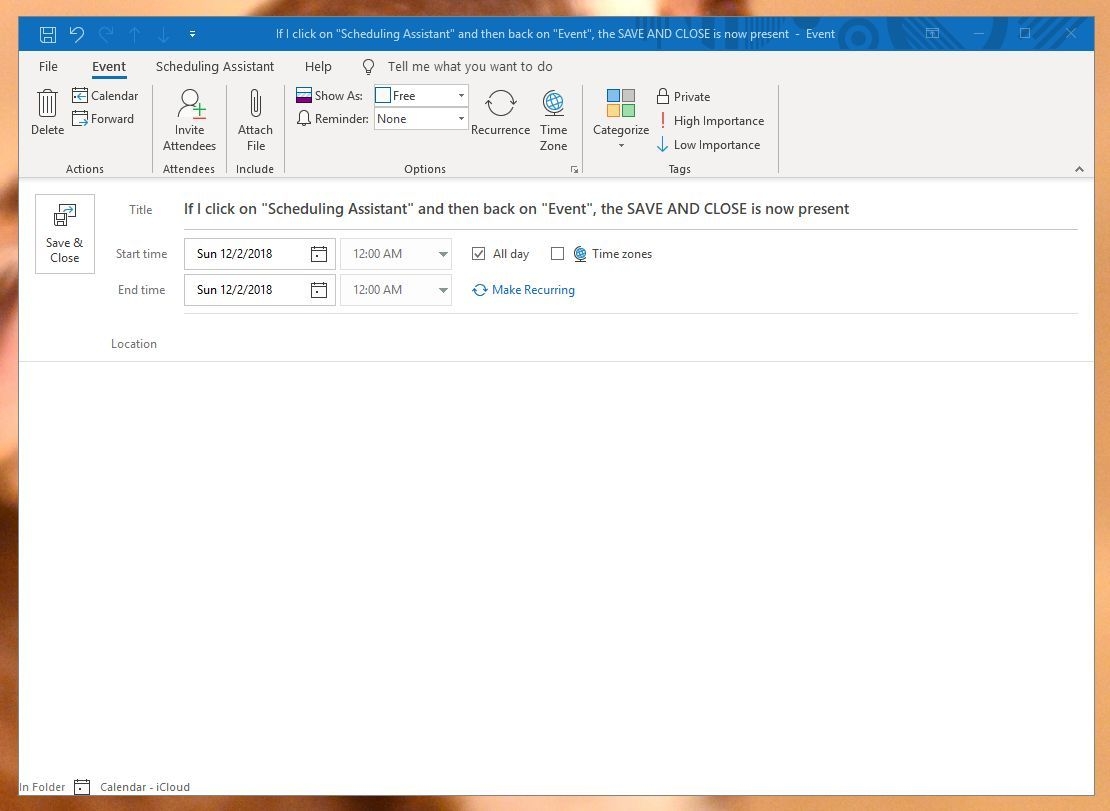Click the event body area

556,570
